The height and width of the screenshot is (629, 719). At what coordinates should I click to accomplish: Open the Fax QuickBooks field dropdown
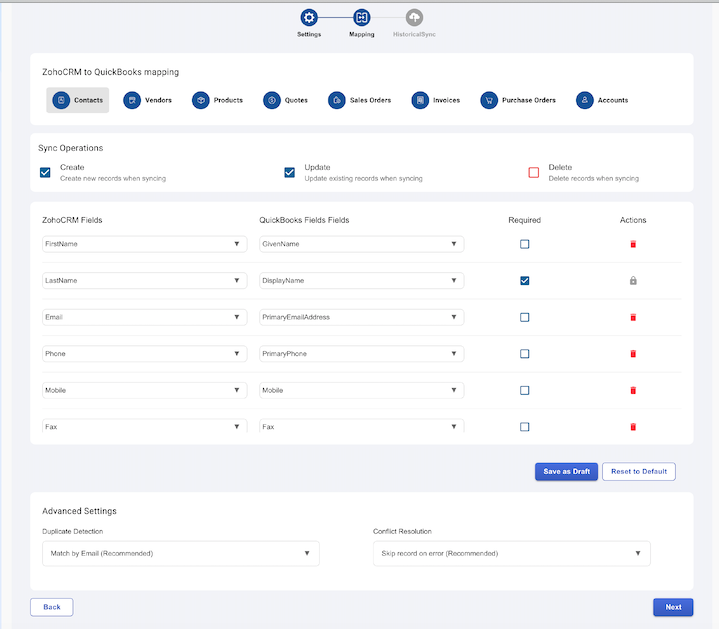coord(361,426)
